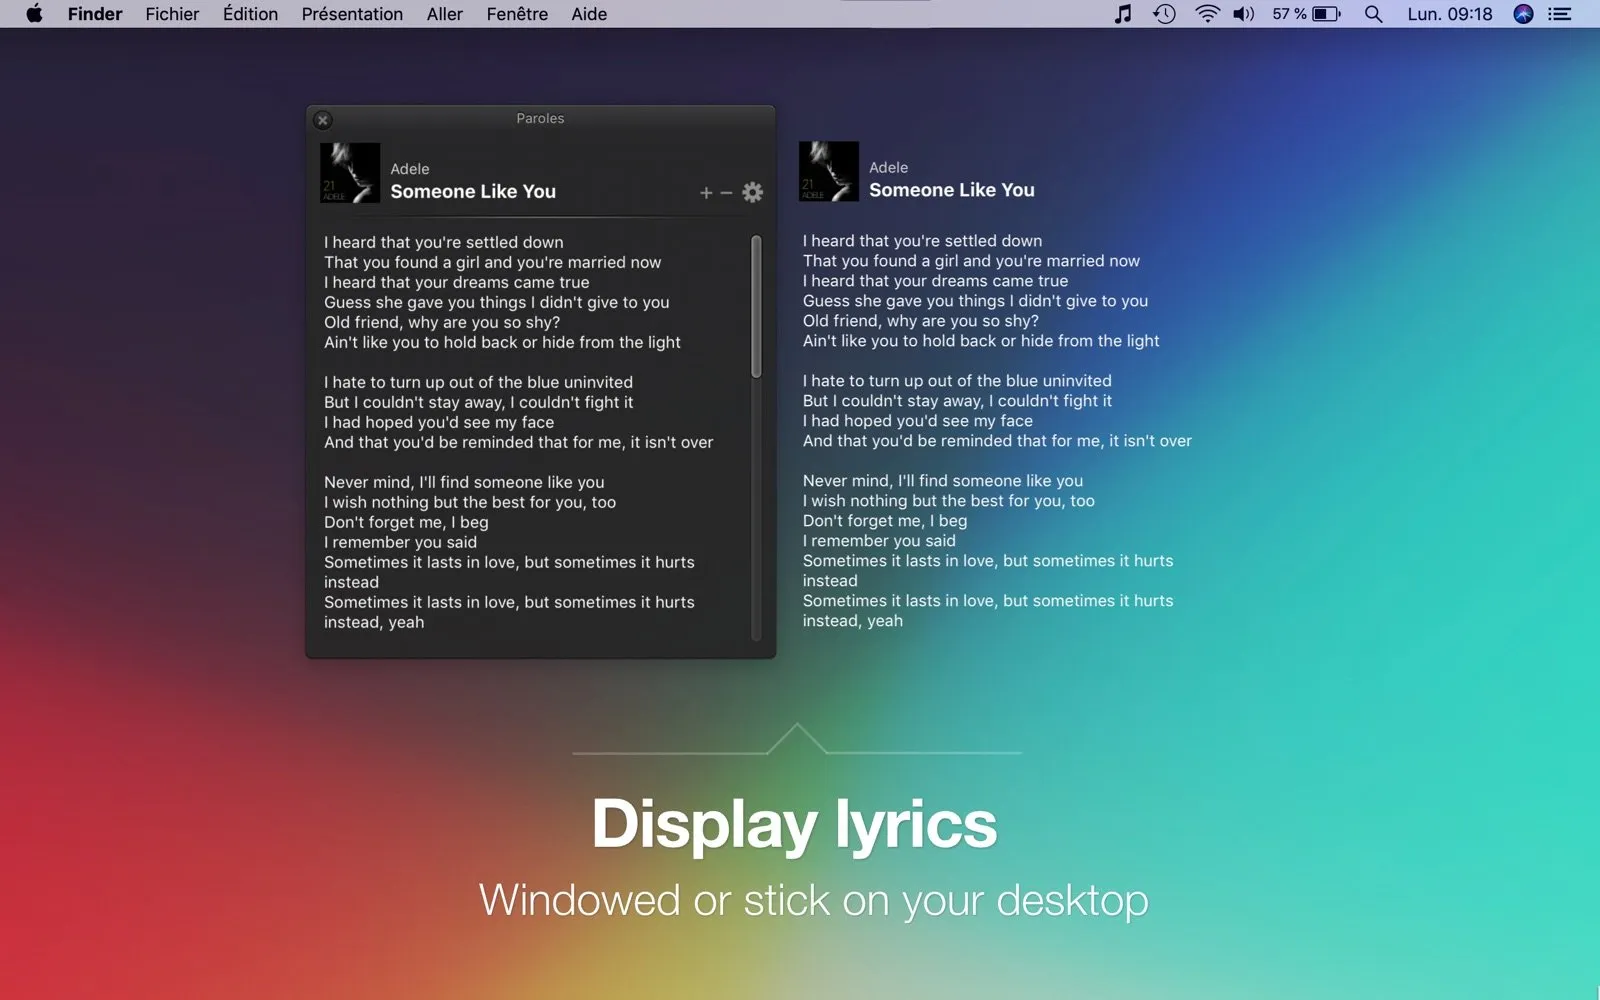Image resolution: width=1600 pixels, height=1000 pixels.
Task: Open the Présentation menu
Action: [352, 14]
